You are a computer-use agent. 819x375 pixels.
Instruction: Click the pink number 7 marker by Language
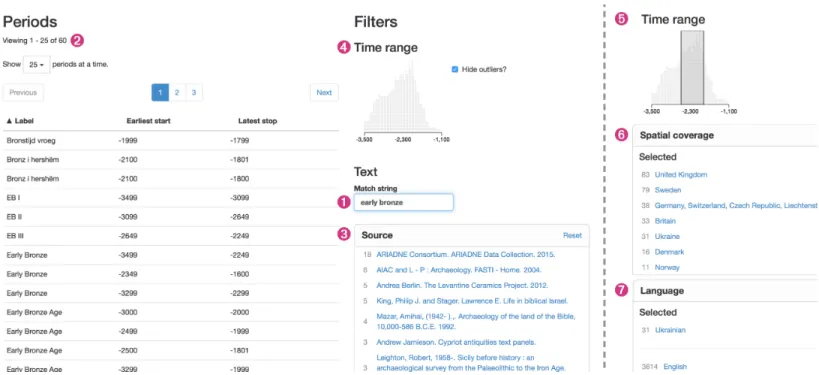(x=621, y=291)
